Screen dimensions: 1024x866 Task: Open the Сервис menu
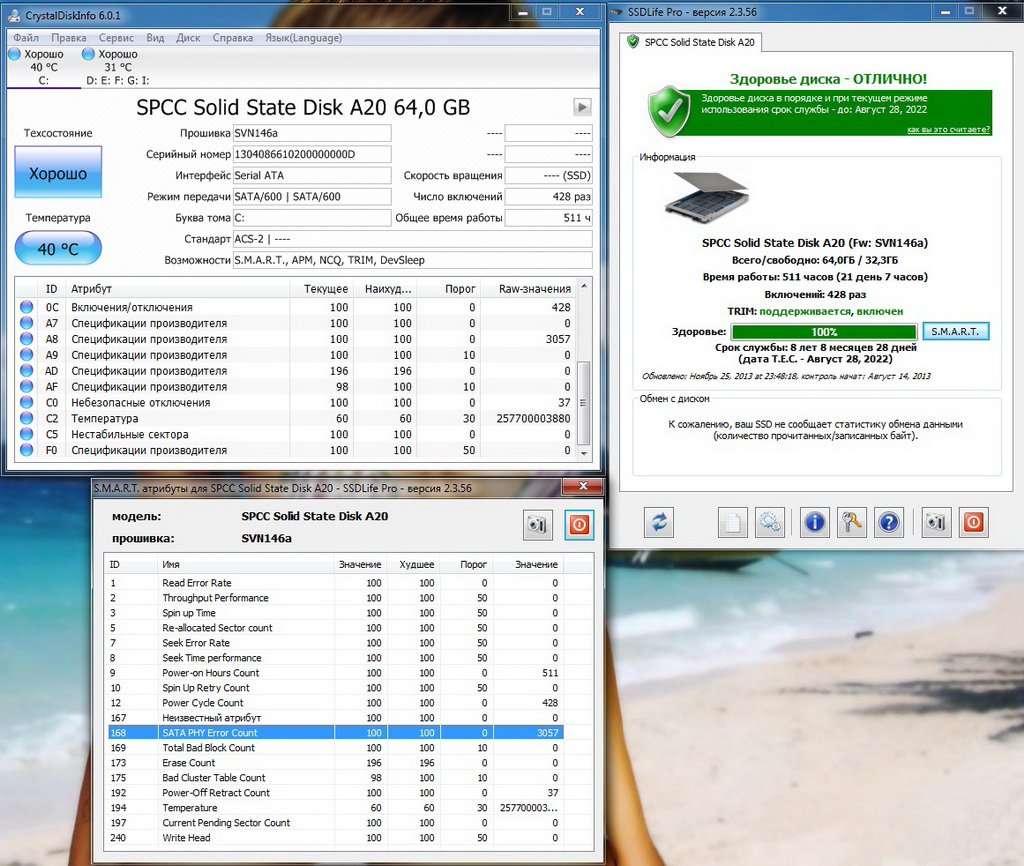tap(116, 38)
